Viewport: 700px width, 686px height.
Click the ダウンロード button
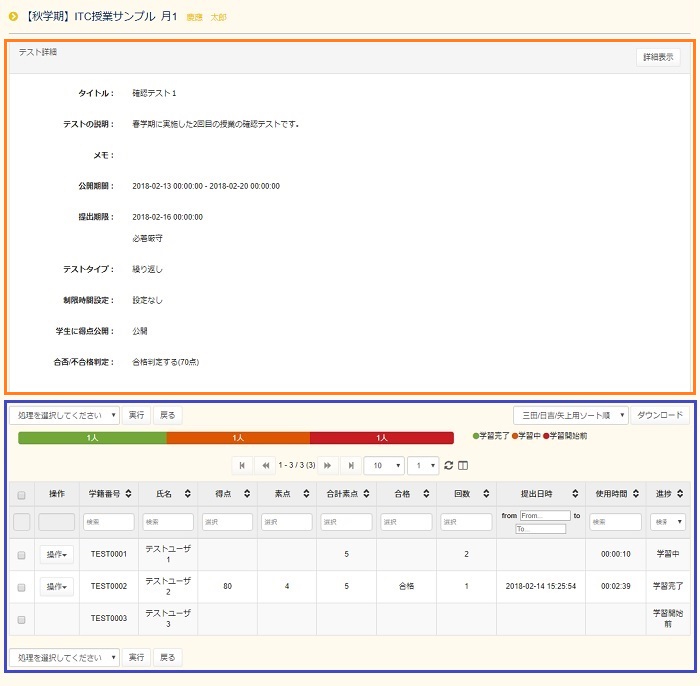click(x=659, y=415)
